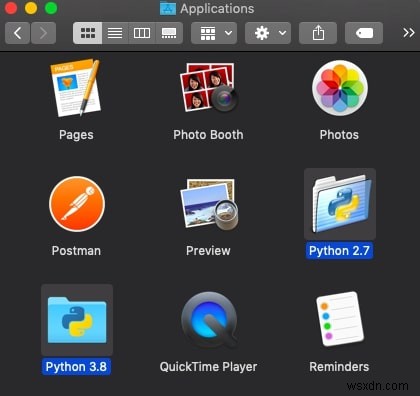The width and height of the screenshot is (420, 396).
Task: Click the Edit Tags toolbar button
Action: coord(364,33)
